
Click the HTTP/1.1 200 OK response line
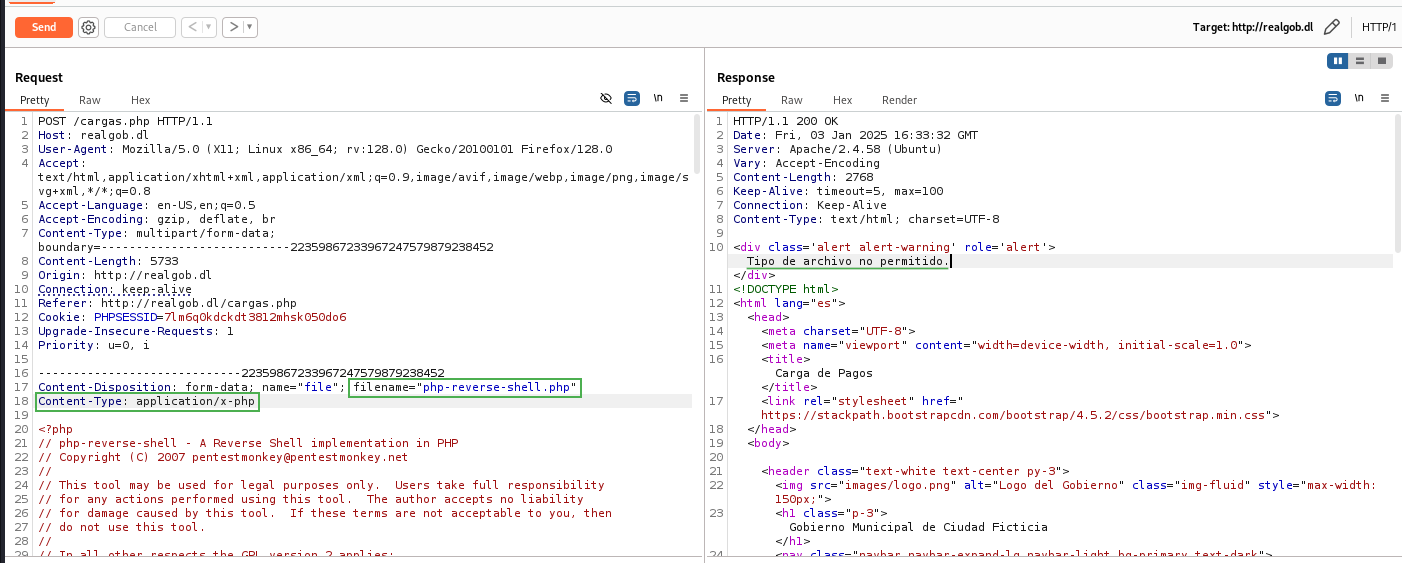point(785,121)
